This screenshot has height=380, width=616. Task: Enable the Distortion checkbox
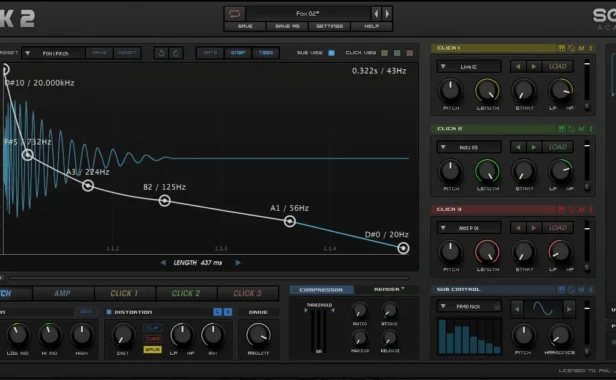point(109,312)
